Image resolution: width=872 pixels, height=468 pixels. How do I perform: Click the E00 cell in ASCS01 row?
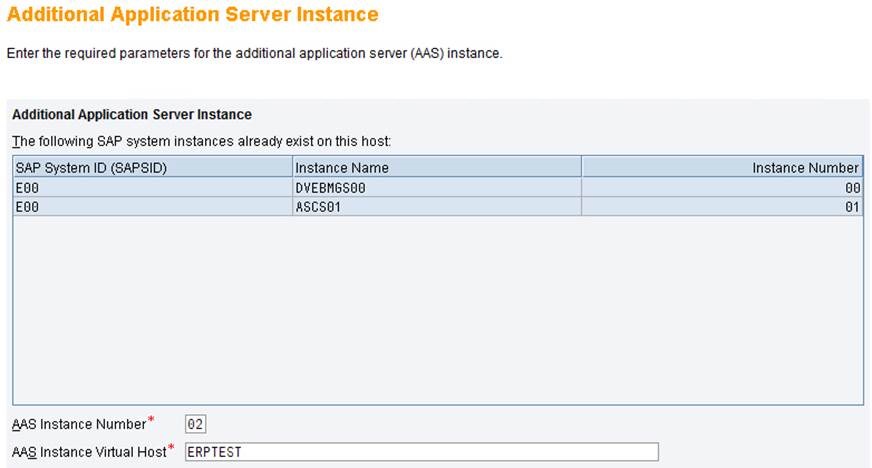point(152,207)
